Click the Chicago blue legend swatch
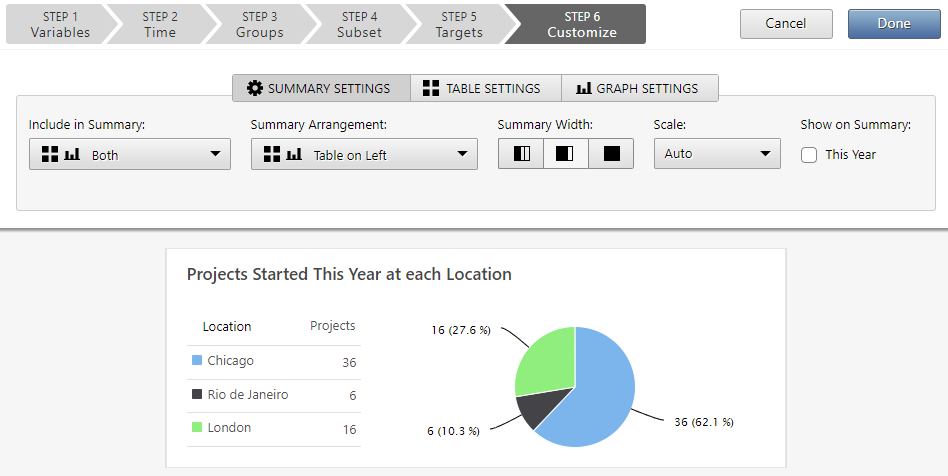Screen dimensions: 948x476 197,361
